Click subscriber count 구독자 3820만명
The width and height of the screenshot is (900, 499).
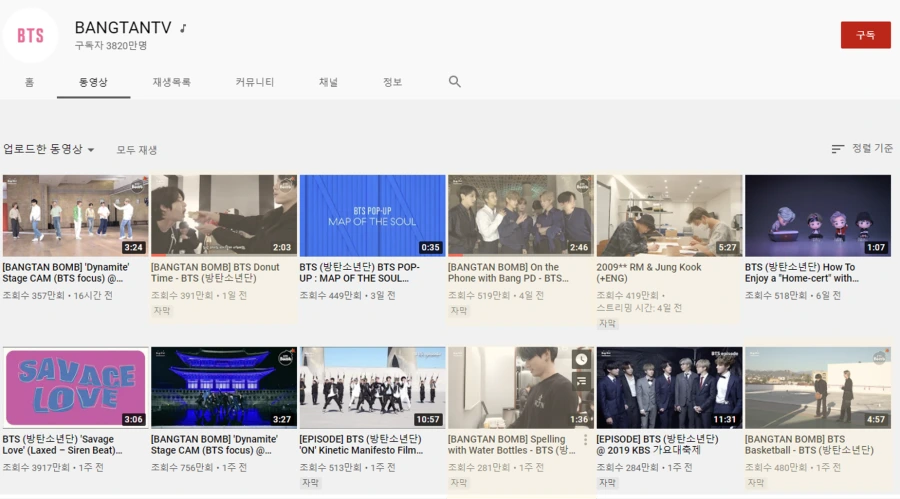tap(111, 45)
